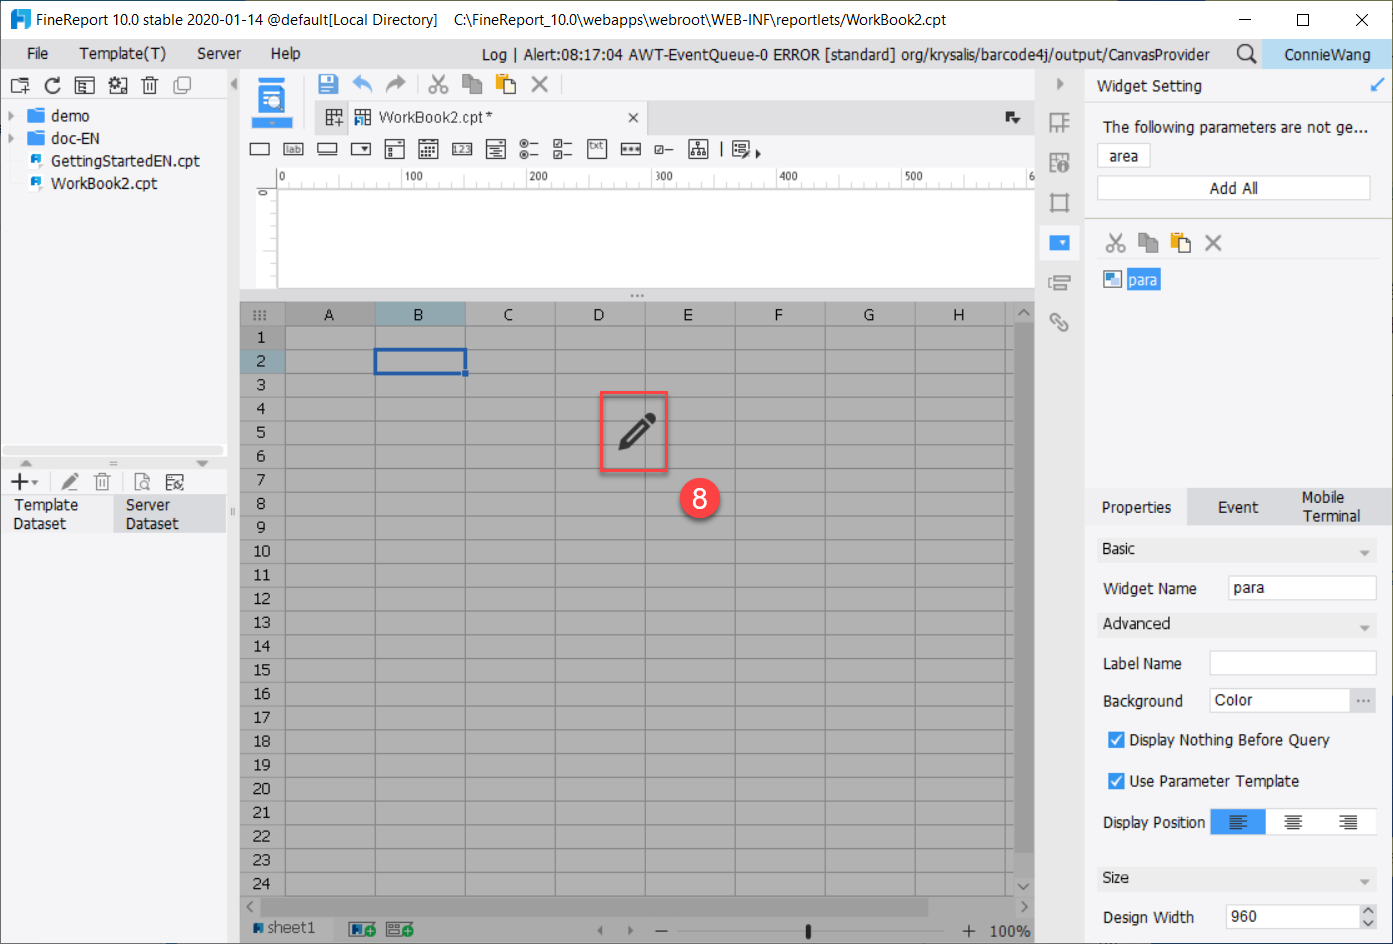The height and width of the screenshot is (944, 1393).
Task: Open the Background Color picker dropdown
Action: pyautogui.click(x=1363, y=700)
